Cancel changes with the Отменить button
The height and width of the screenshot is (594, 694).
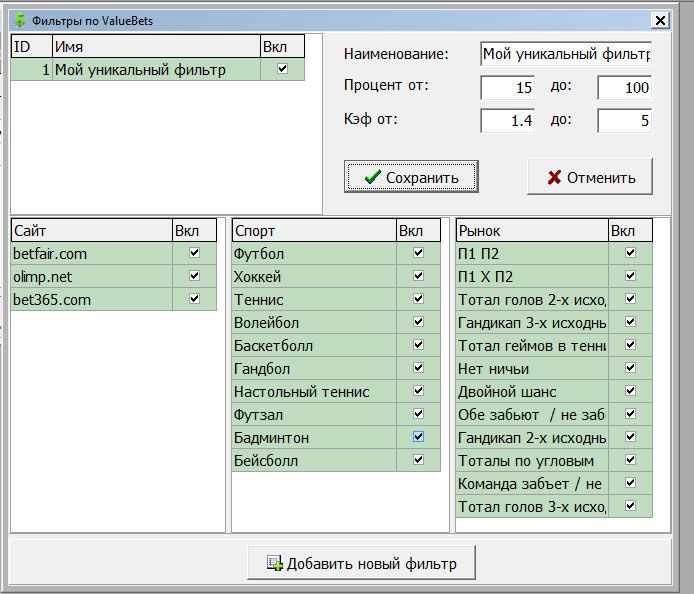point(590,177)
